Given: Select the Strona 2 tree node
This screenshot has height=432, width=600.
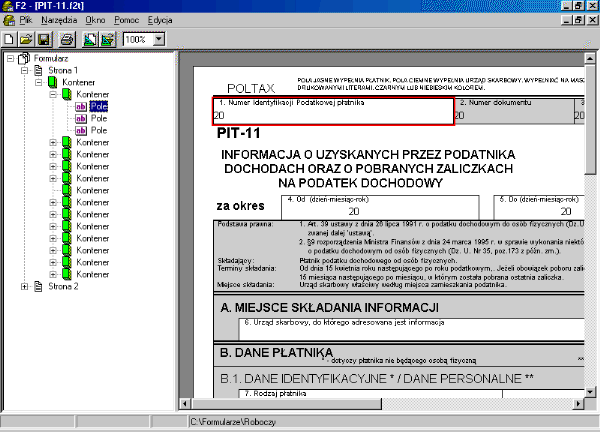Looking at the screenshot, I should coord(63,286).
